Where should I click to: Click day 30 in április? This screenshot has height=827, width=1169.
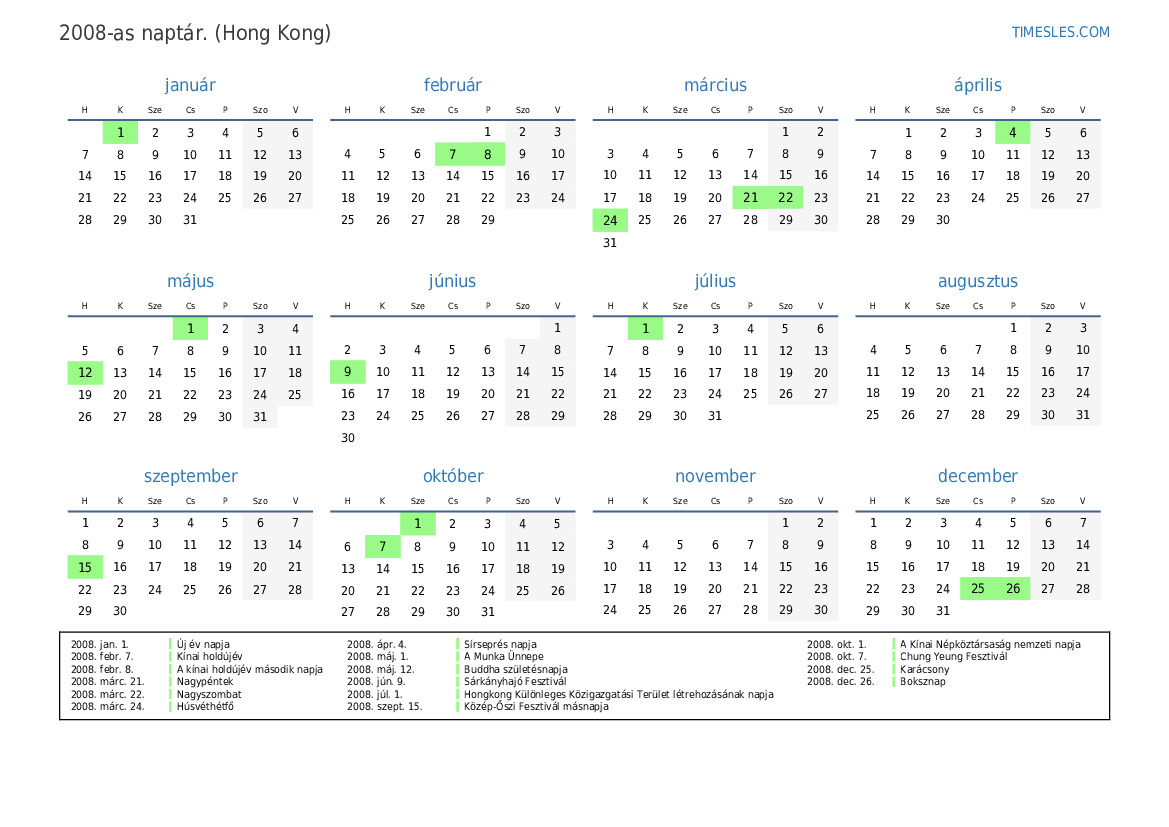(942, 220)
